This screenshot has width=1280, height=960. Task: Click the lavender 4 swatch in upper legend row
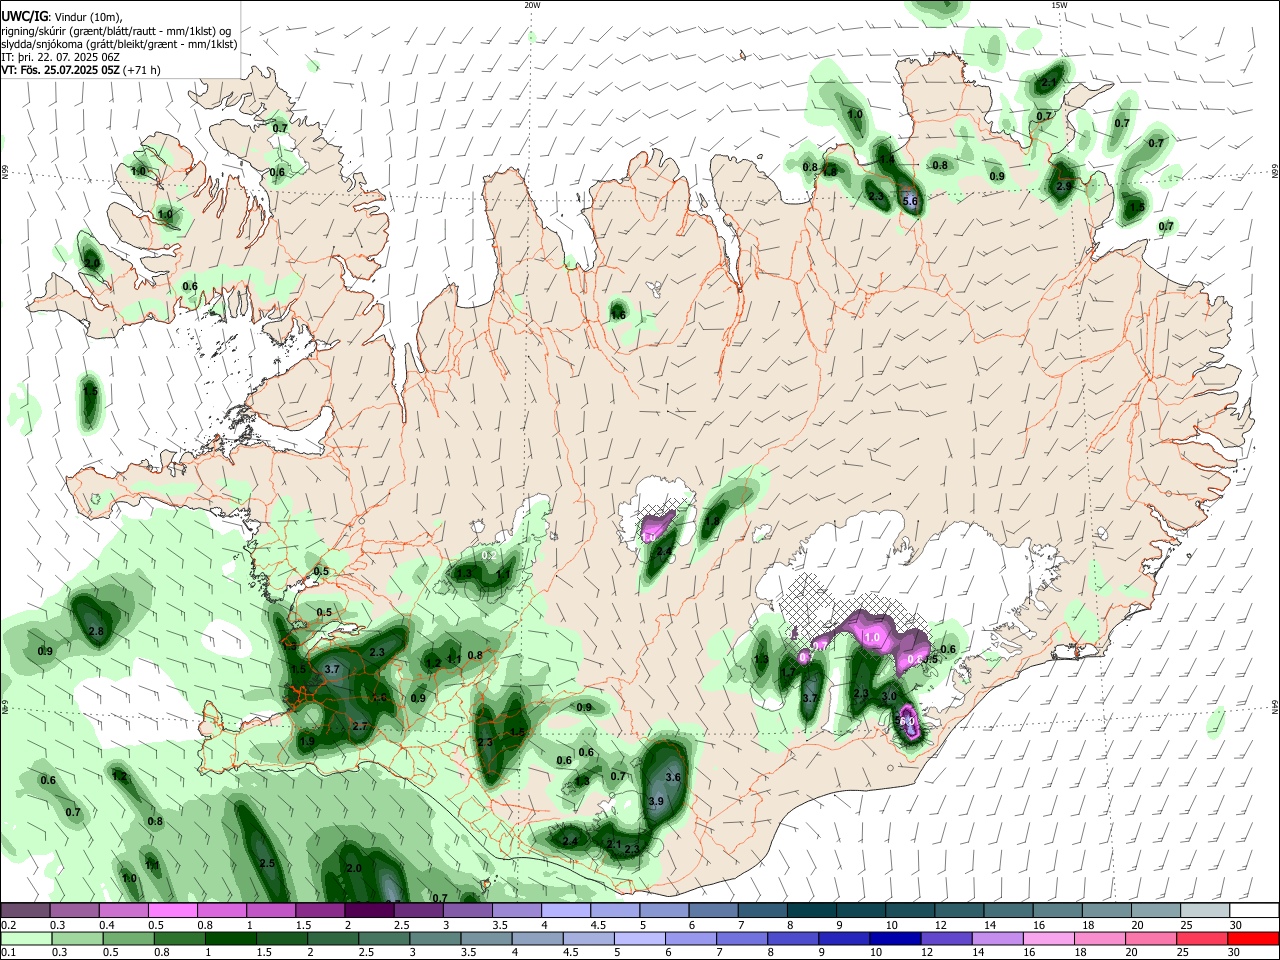[x=565, y=910]
